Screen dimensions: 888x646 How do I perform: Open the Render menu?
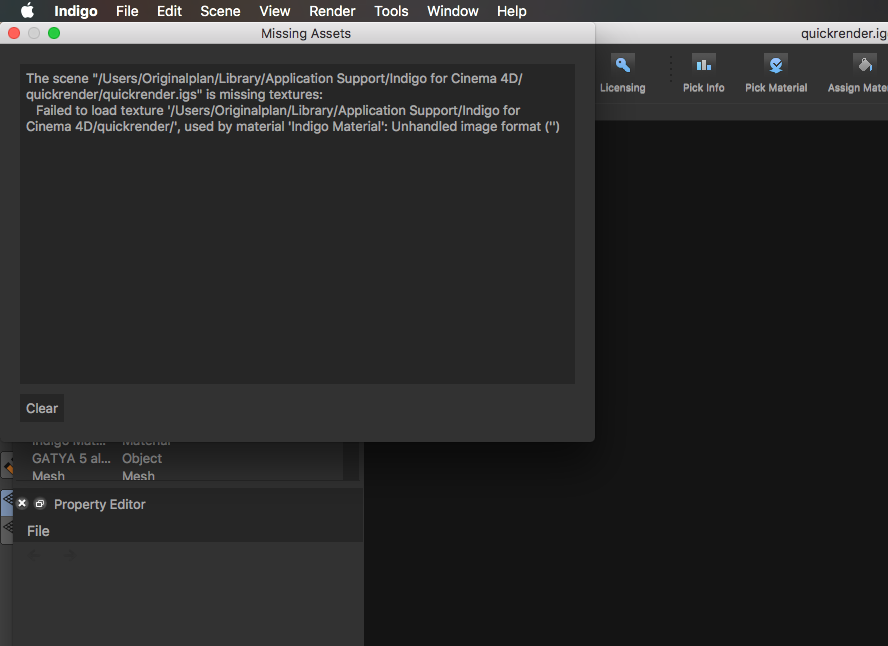(332, 11)
